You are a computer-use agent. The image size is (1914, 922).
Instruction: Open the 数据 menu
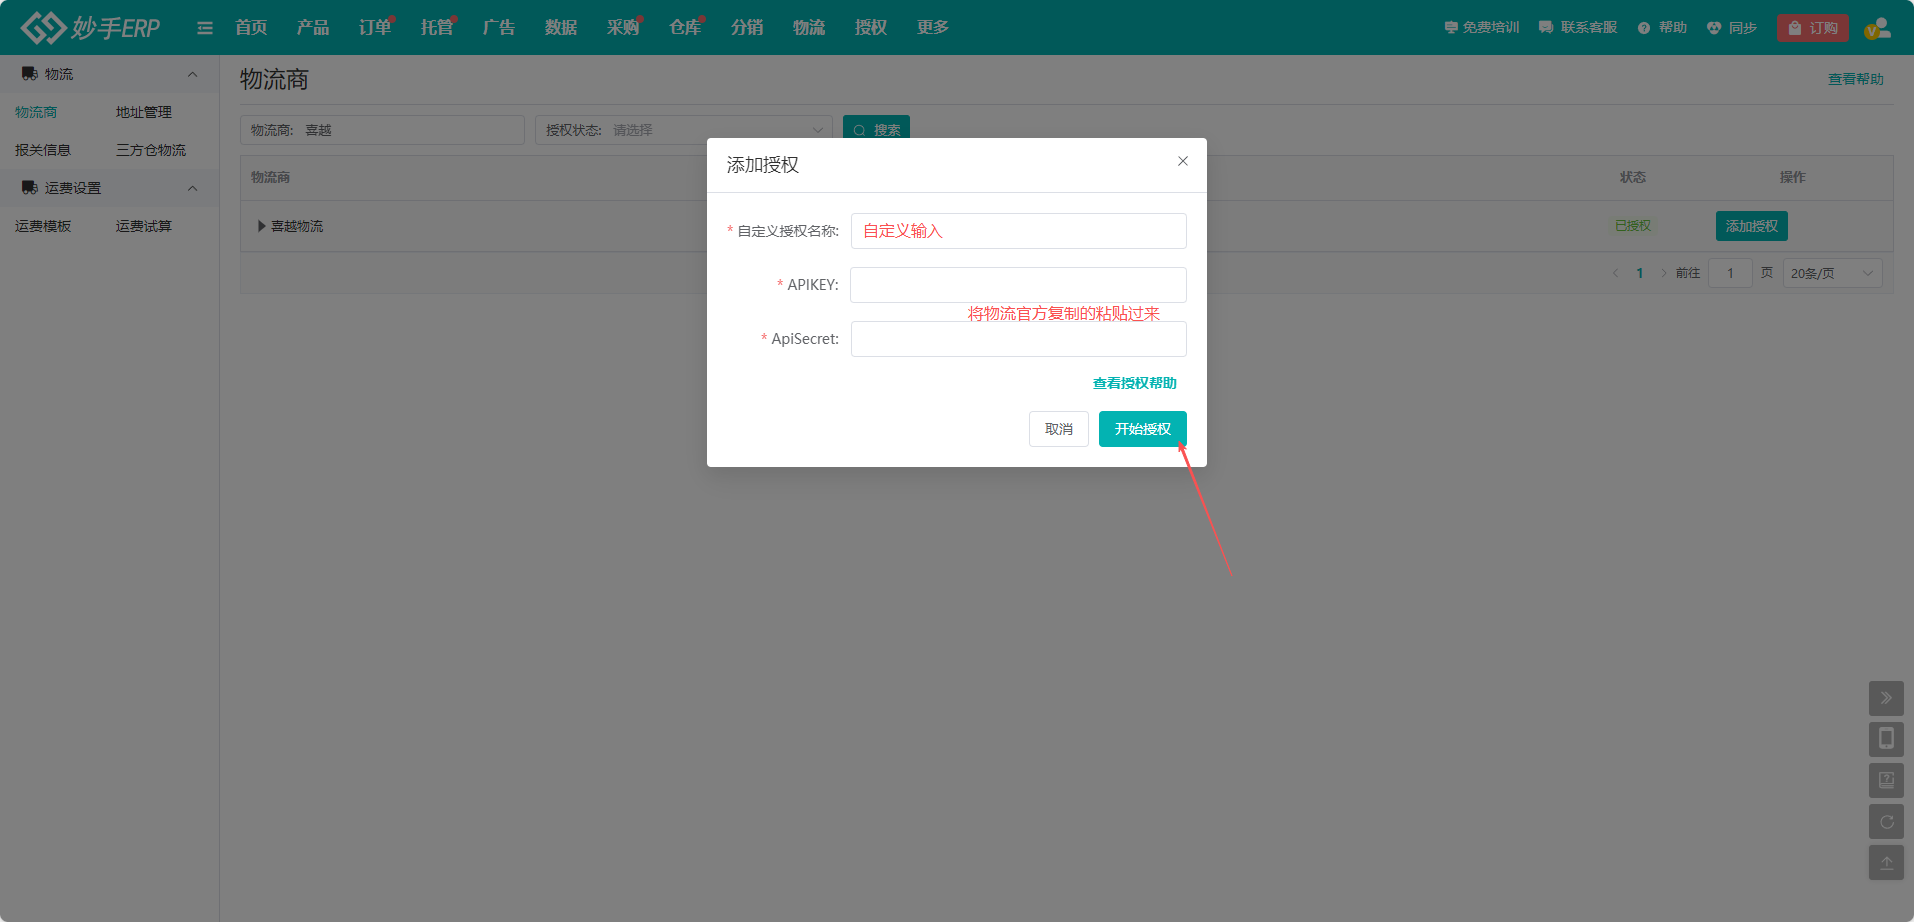click(x=561, y=27)
